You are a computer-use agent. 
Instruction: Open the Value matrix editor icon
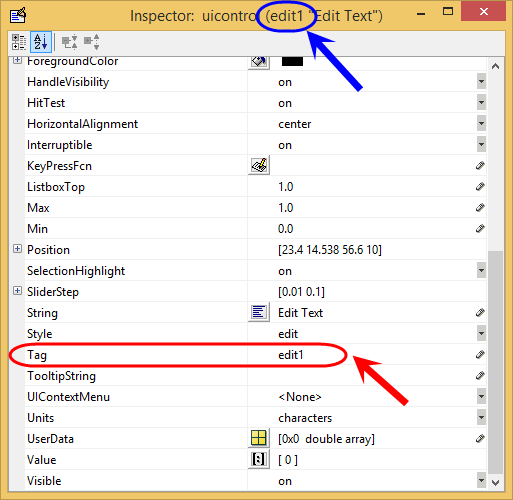pos(259,460)
